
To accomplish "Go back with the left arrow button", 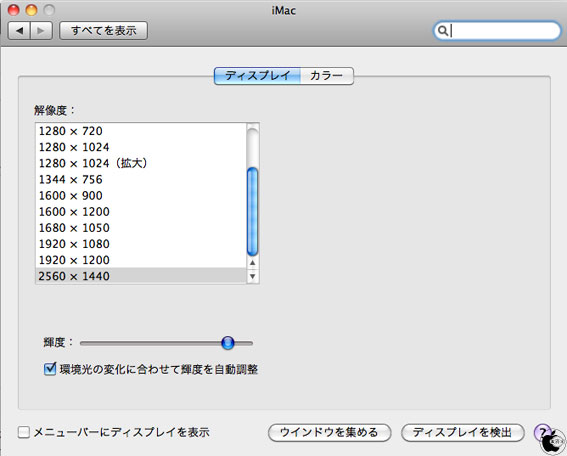I will point(20,31).
